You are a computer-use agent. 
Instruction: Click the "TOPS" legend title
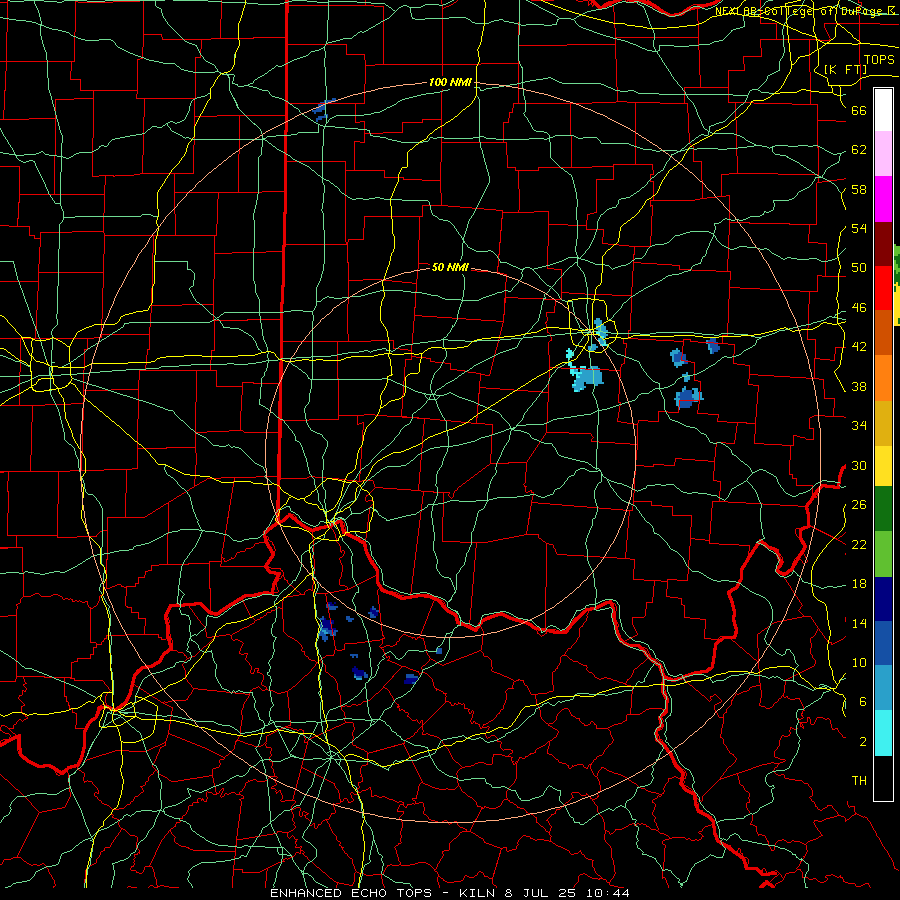[879, 59]
